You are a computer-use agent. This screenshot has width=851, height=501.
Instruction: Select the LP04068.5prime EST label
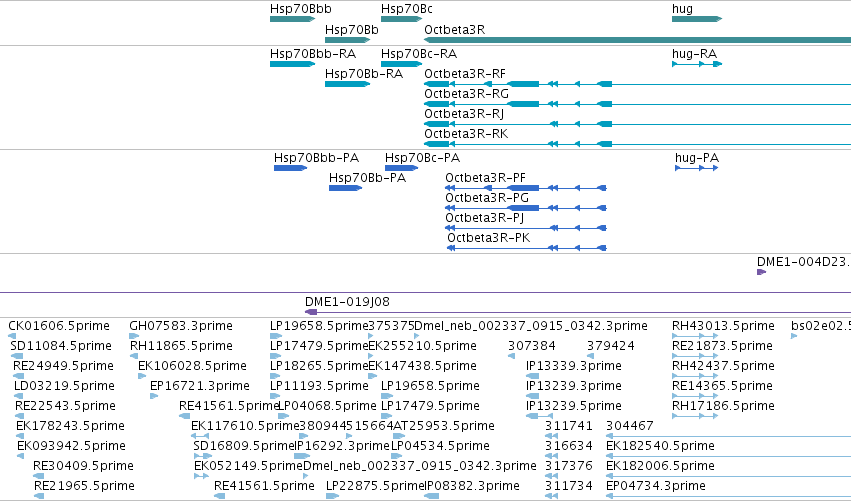tap(327, 406)
